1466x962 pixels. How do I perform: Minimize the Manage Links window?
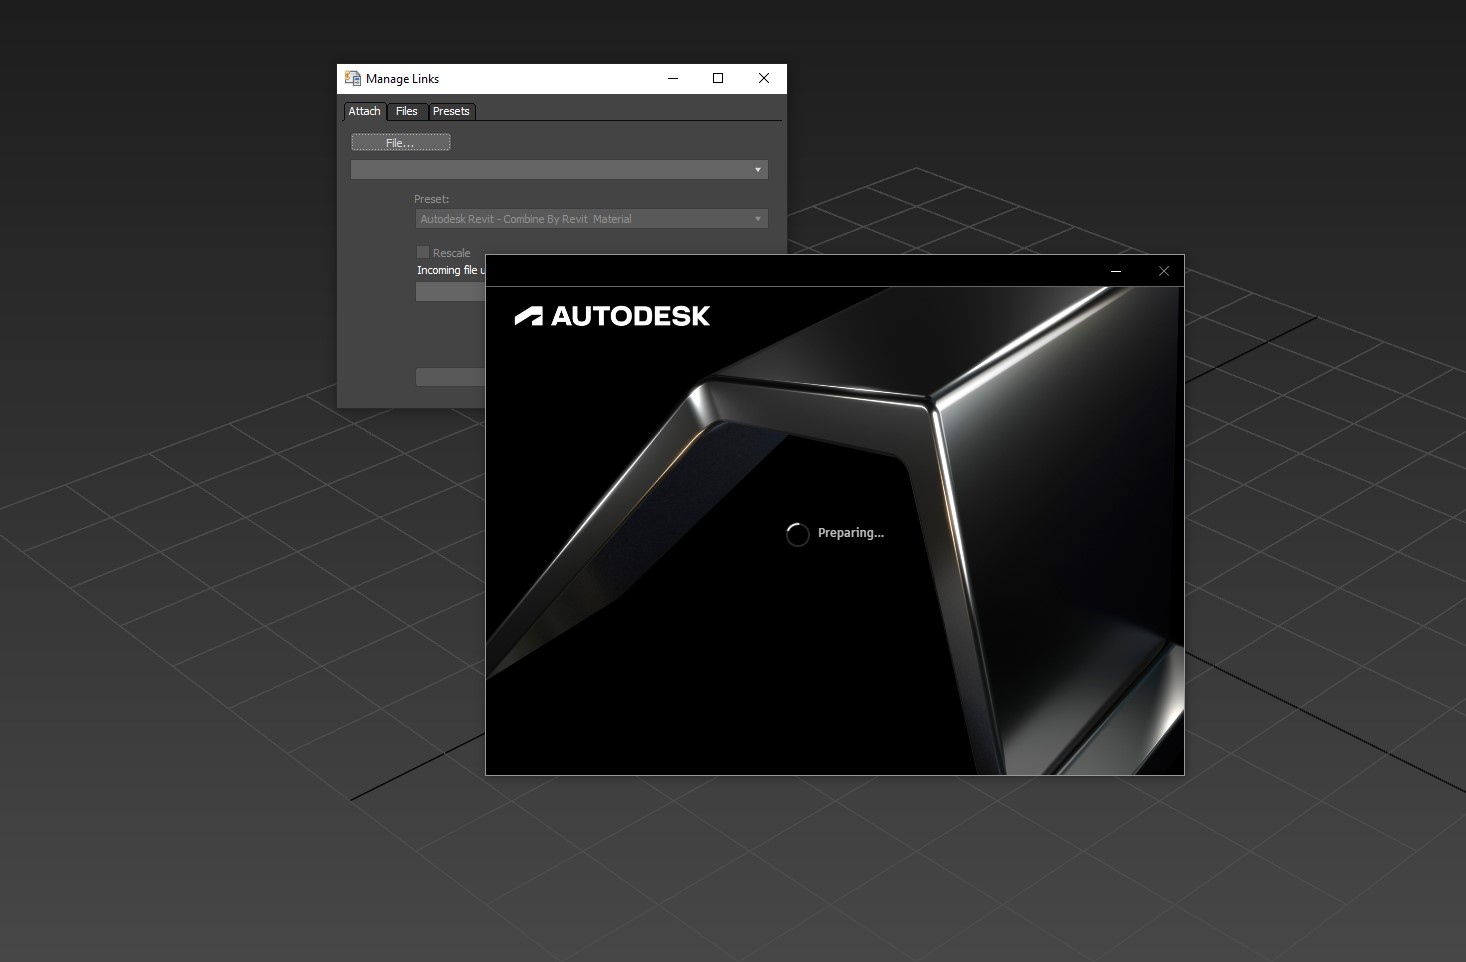673,78
